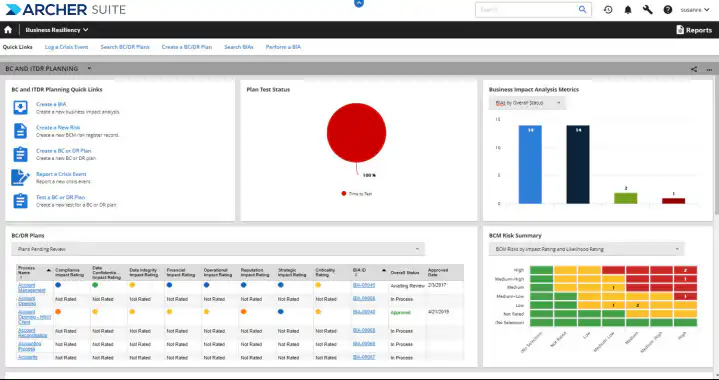Click the Search BIAs quick link
The width and height of the screenshot is (719, 380).
tap(239, 47)
